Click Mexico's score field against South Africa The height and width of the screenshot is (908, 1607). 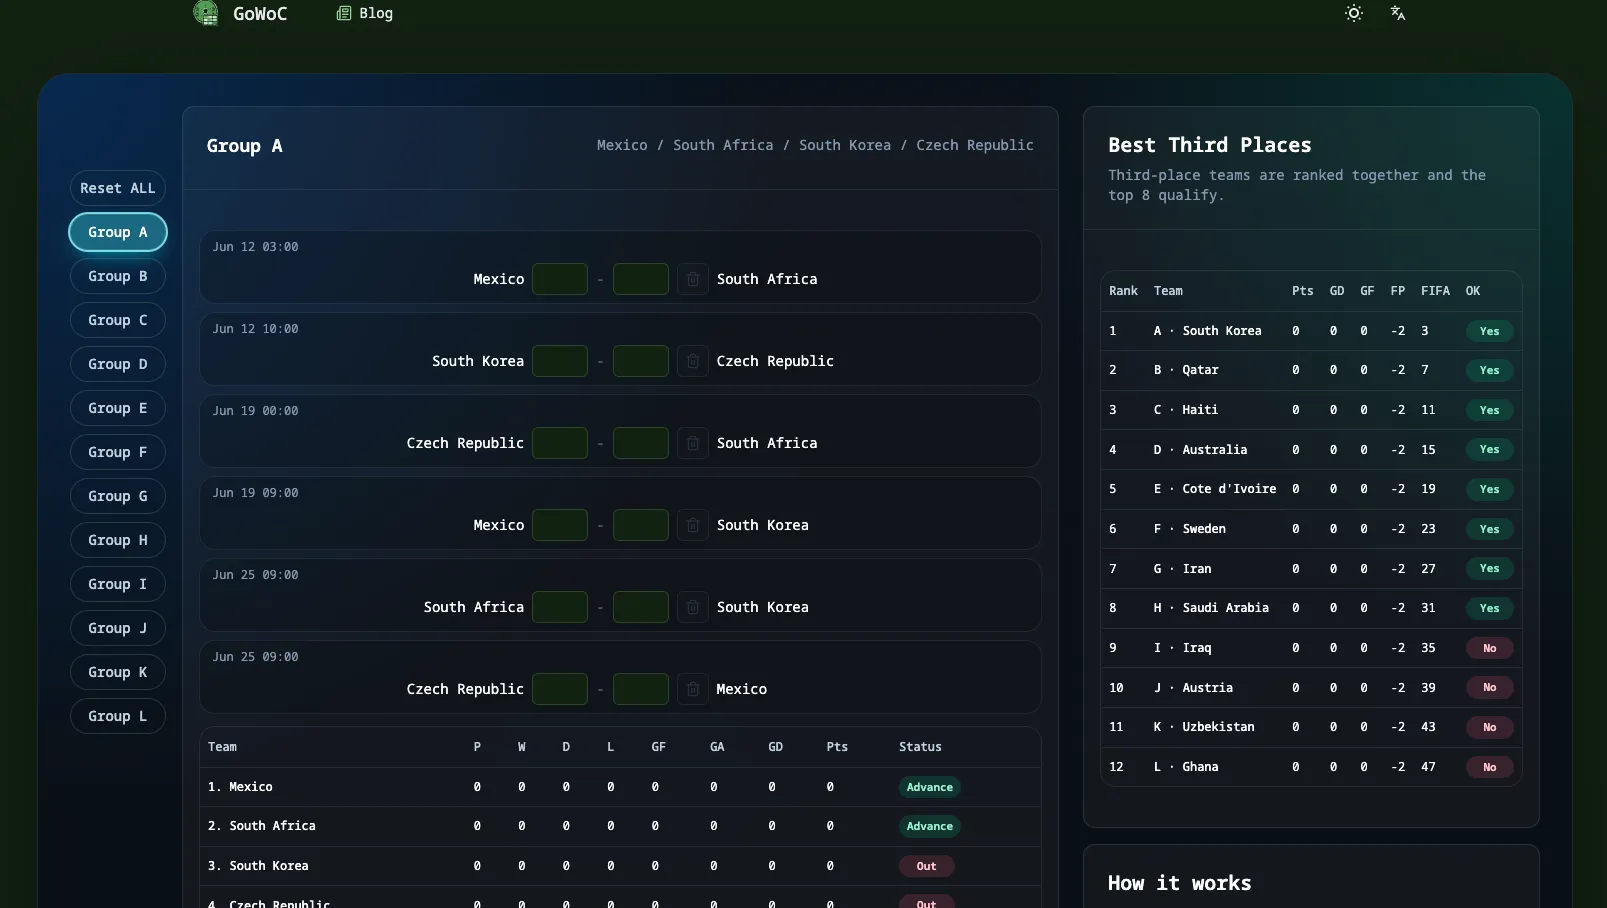tap(560, 279)
